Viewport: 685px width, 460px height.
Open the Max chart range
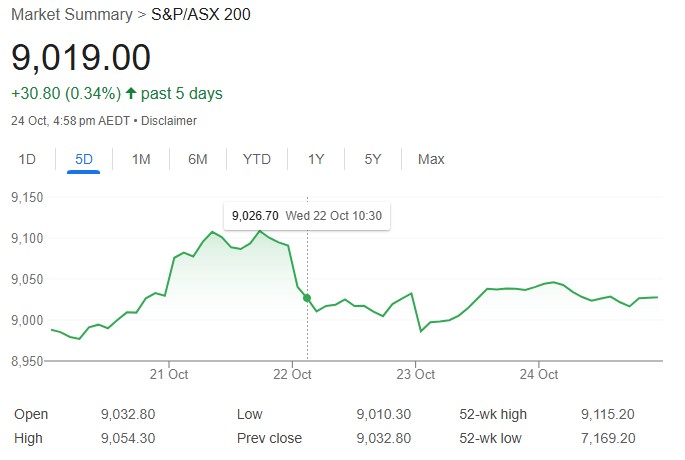(431, 159)
